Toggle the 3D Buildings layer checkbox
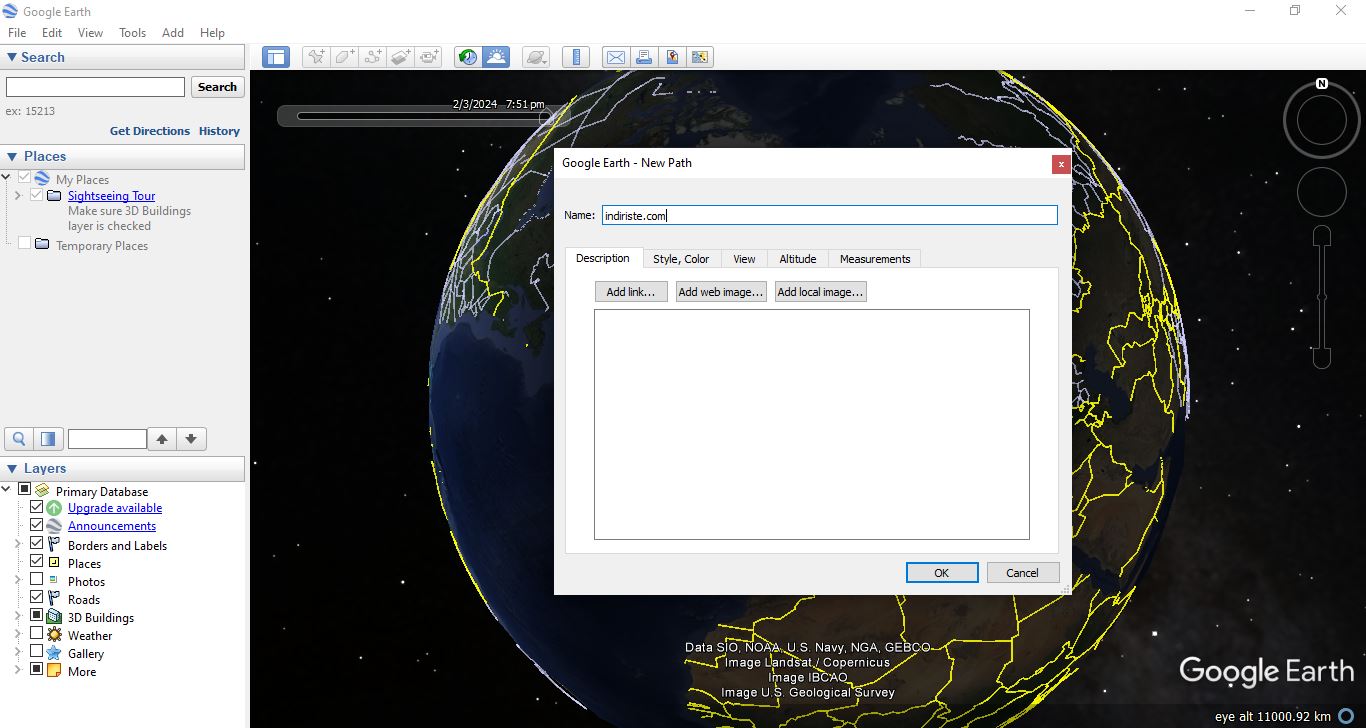1366x728 pixels. 37,615
